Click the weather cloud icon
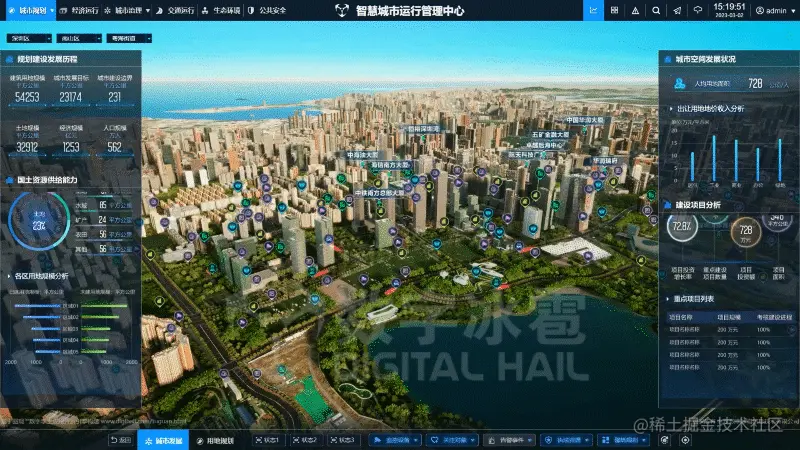800x450 pixels. 697,10
